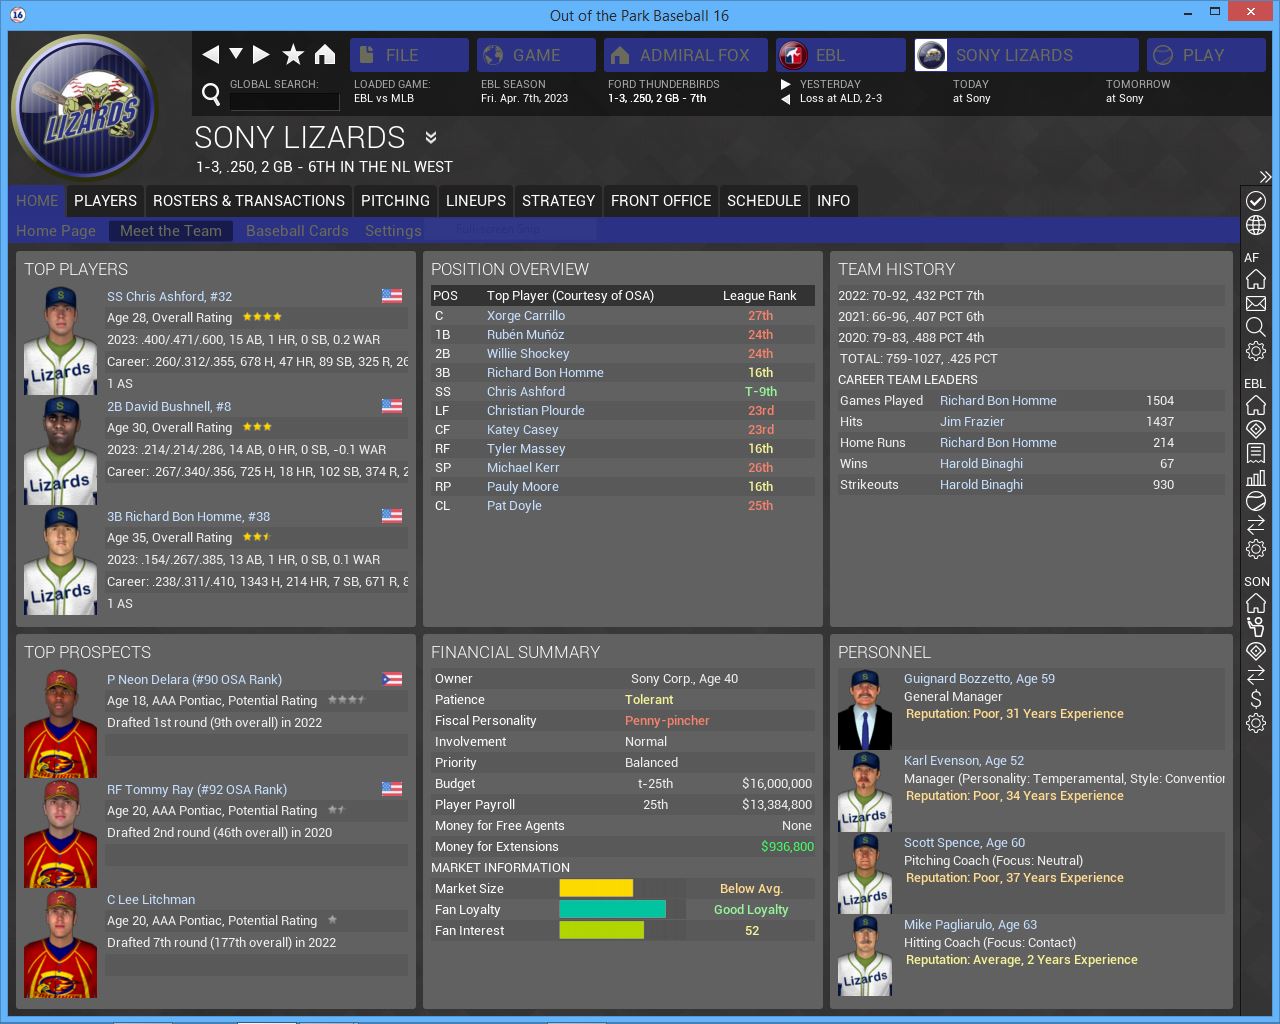Open hitting coach Mike Pagliarulo's link

[970, 924]
